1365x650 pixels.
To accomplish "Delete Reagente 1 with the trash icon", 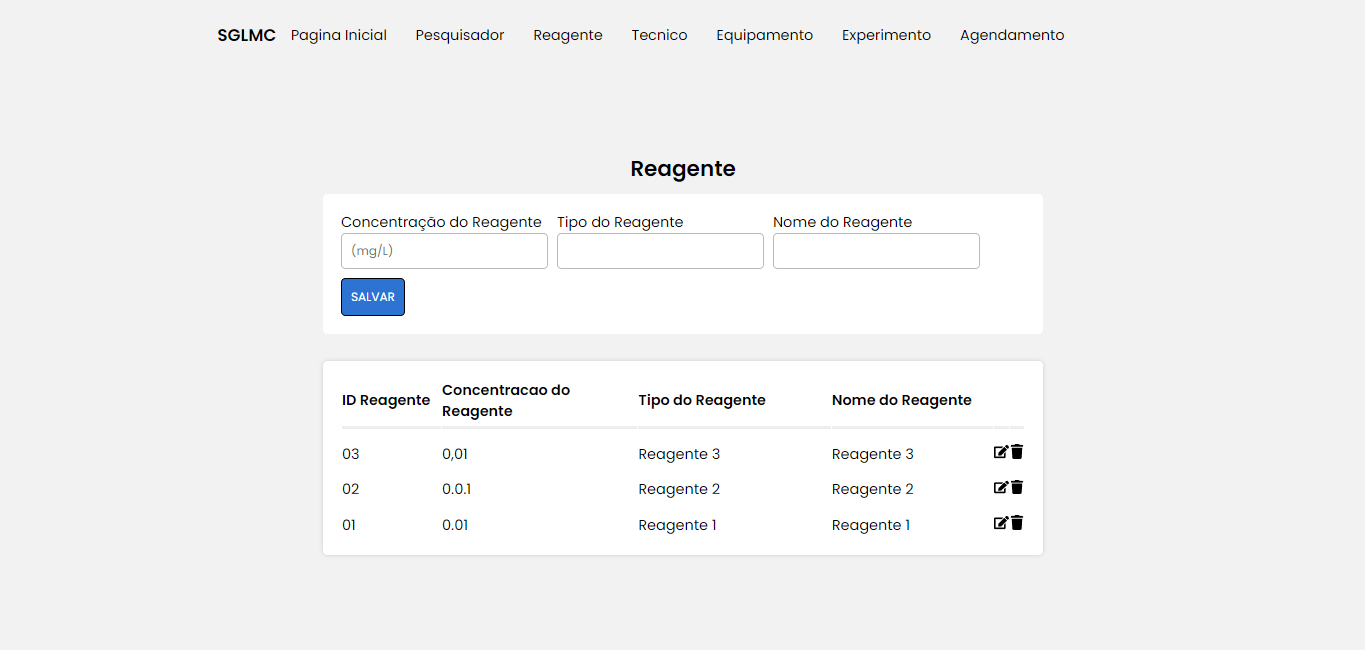I will click(1017, 522).
